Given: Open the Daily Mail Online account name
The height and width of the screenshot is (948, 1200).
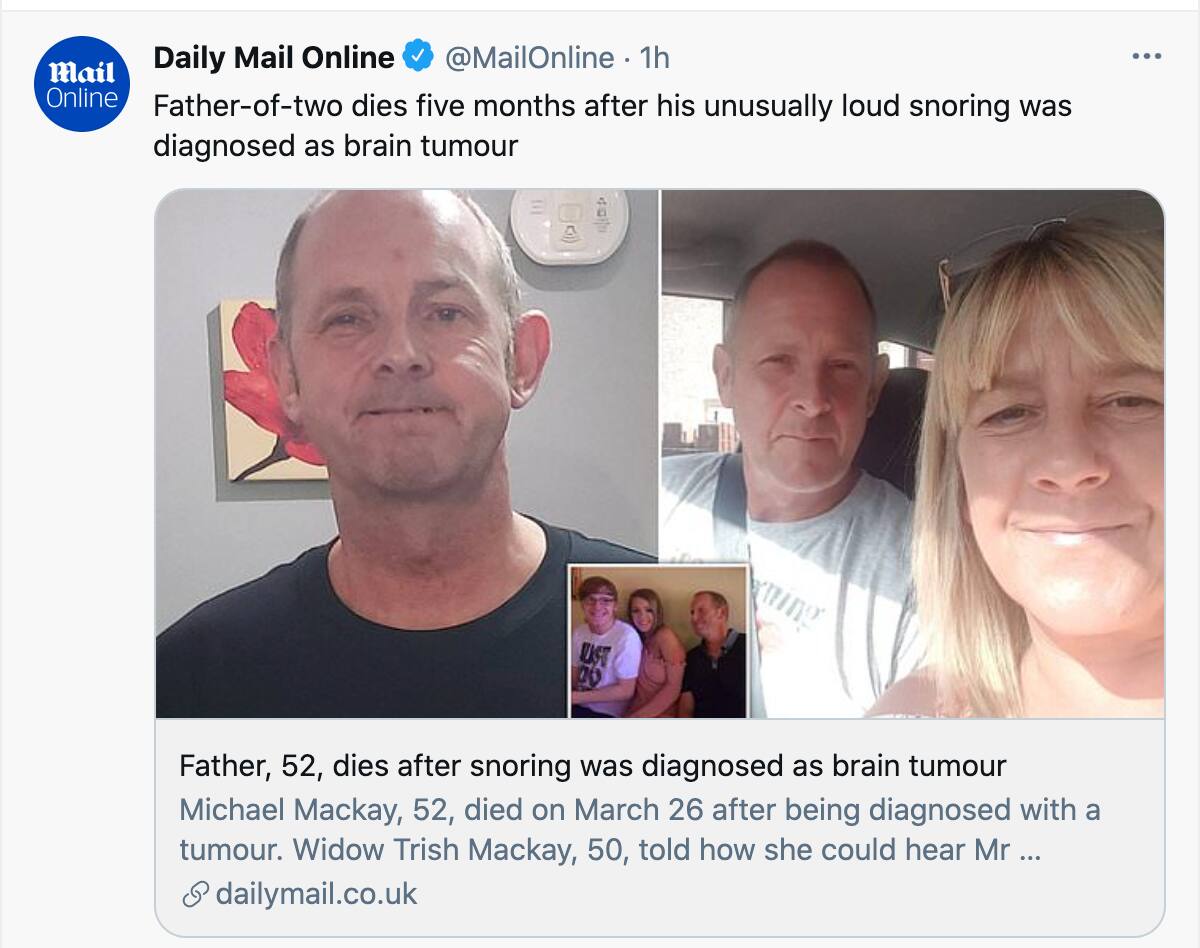Looking at the screenshot, I should tap(274, 58).
